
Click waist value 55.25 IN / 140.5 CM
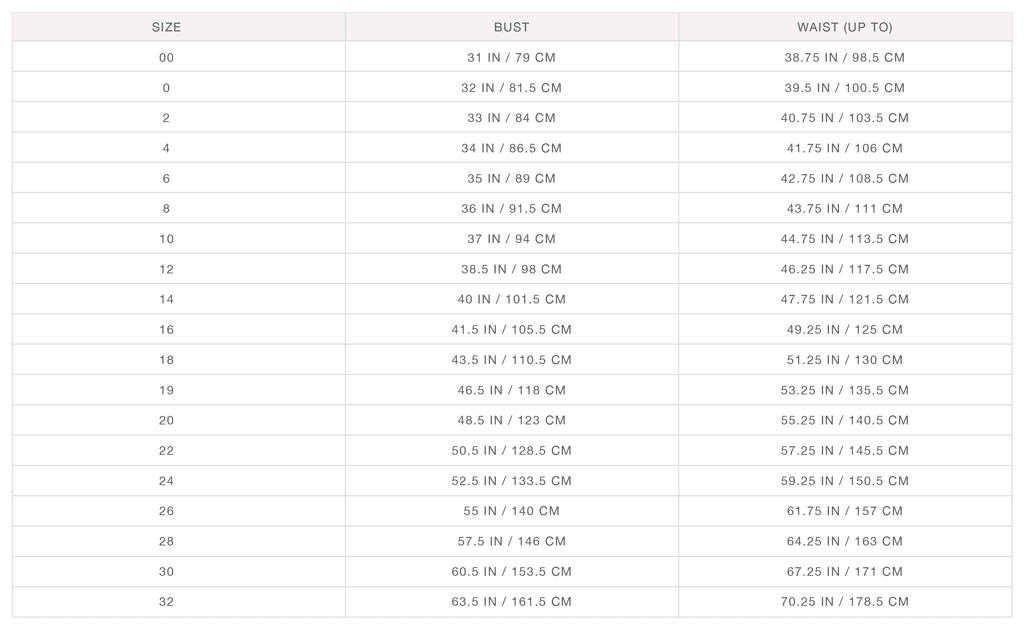(844, 420)
